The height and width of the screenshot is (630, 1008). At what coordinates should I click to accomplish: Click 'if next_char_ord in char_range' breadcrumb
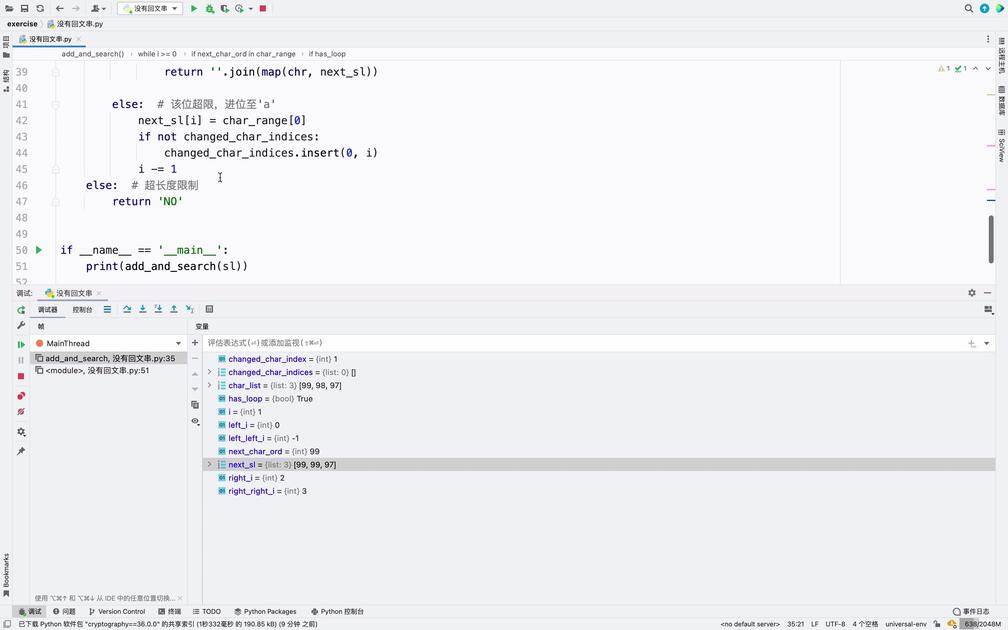click(243, 54)
